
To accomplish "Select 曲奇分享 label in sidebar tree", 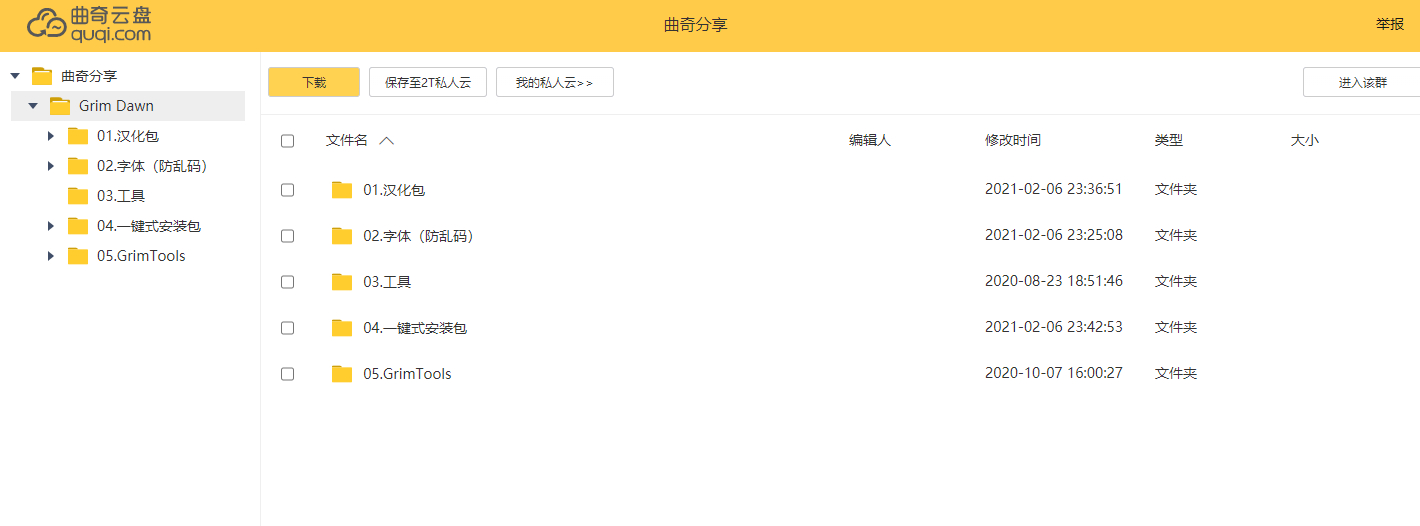I will click(x=89, y=76).
